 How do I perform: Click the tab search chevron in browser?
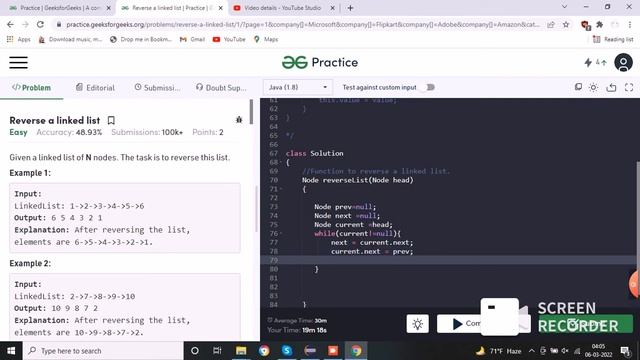[564, 7]
